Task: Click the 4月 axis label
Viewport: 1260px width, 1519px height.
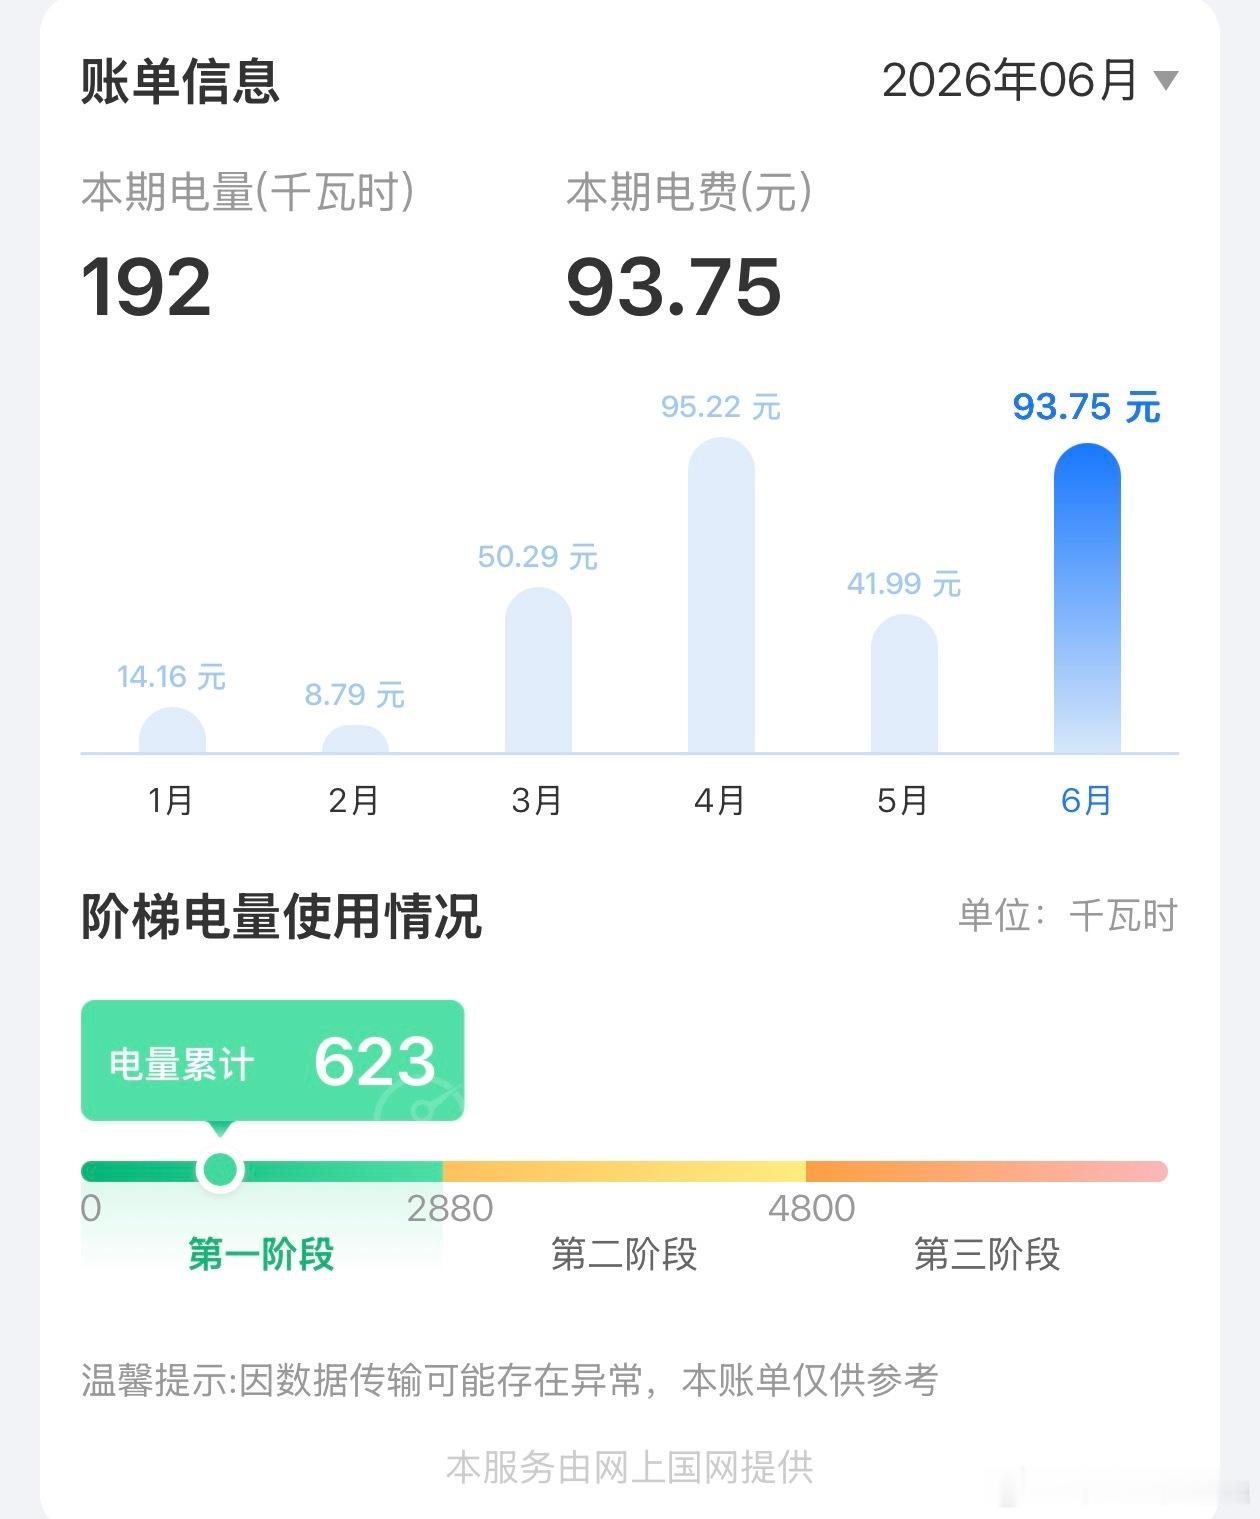Action: click(x=720, y=800)
